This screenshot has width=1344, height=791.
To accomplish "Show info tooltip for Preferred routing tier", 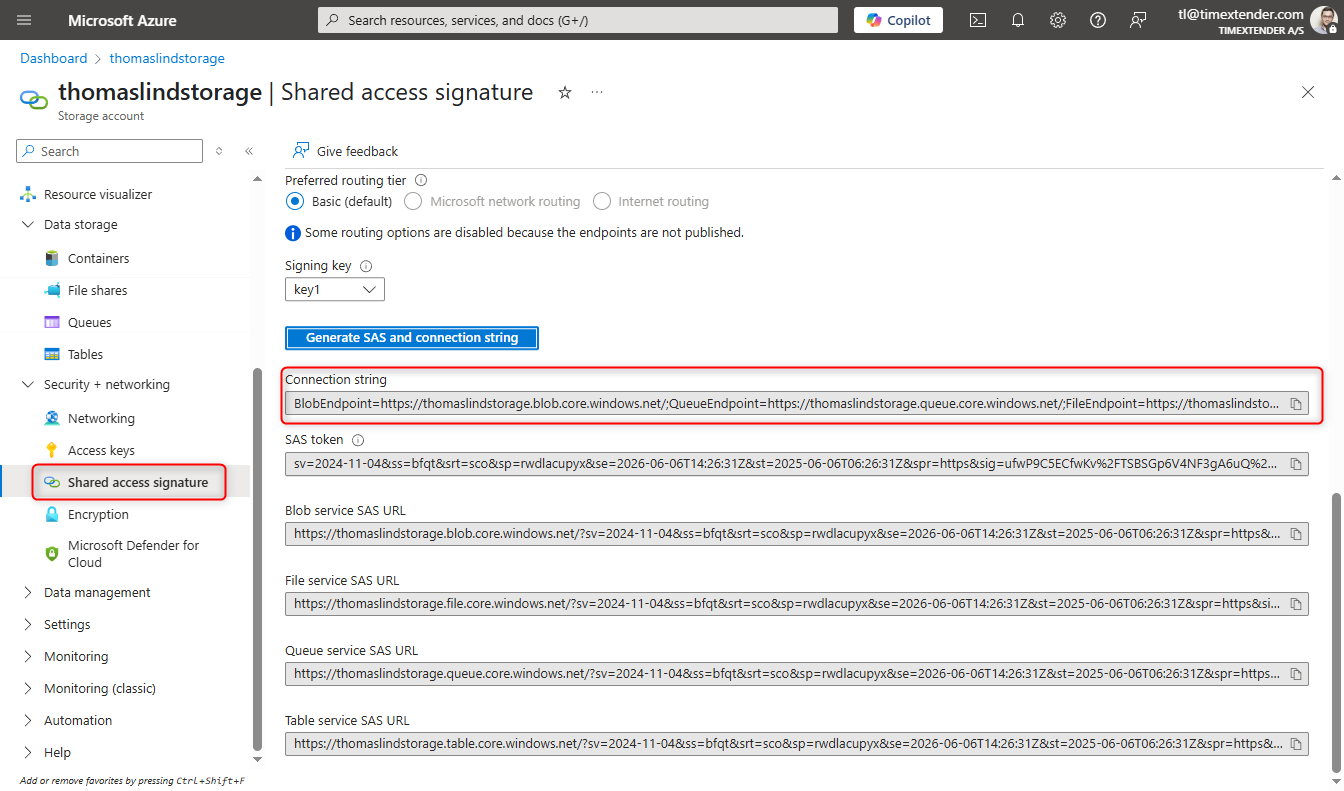I will (421, 181).
